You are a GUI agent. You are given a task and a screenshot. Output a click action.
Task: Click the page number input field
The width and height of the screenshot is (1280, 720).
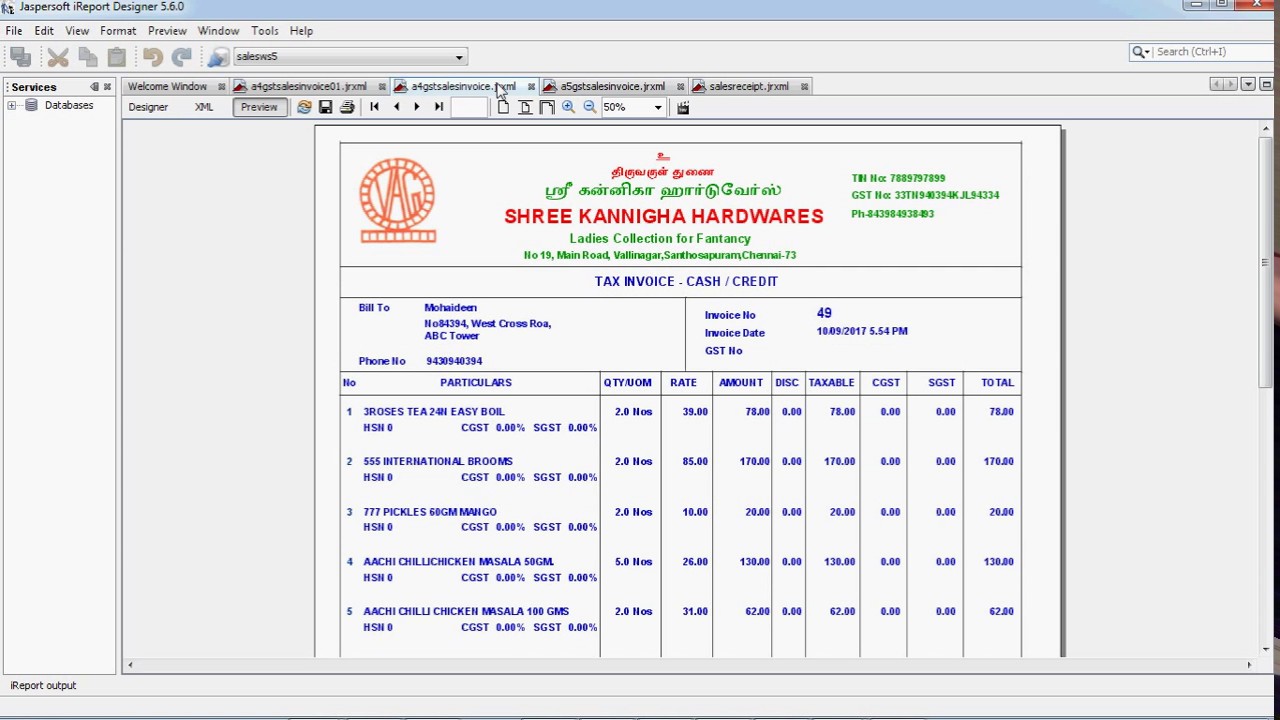click(469, 107)
